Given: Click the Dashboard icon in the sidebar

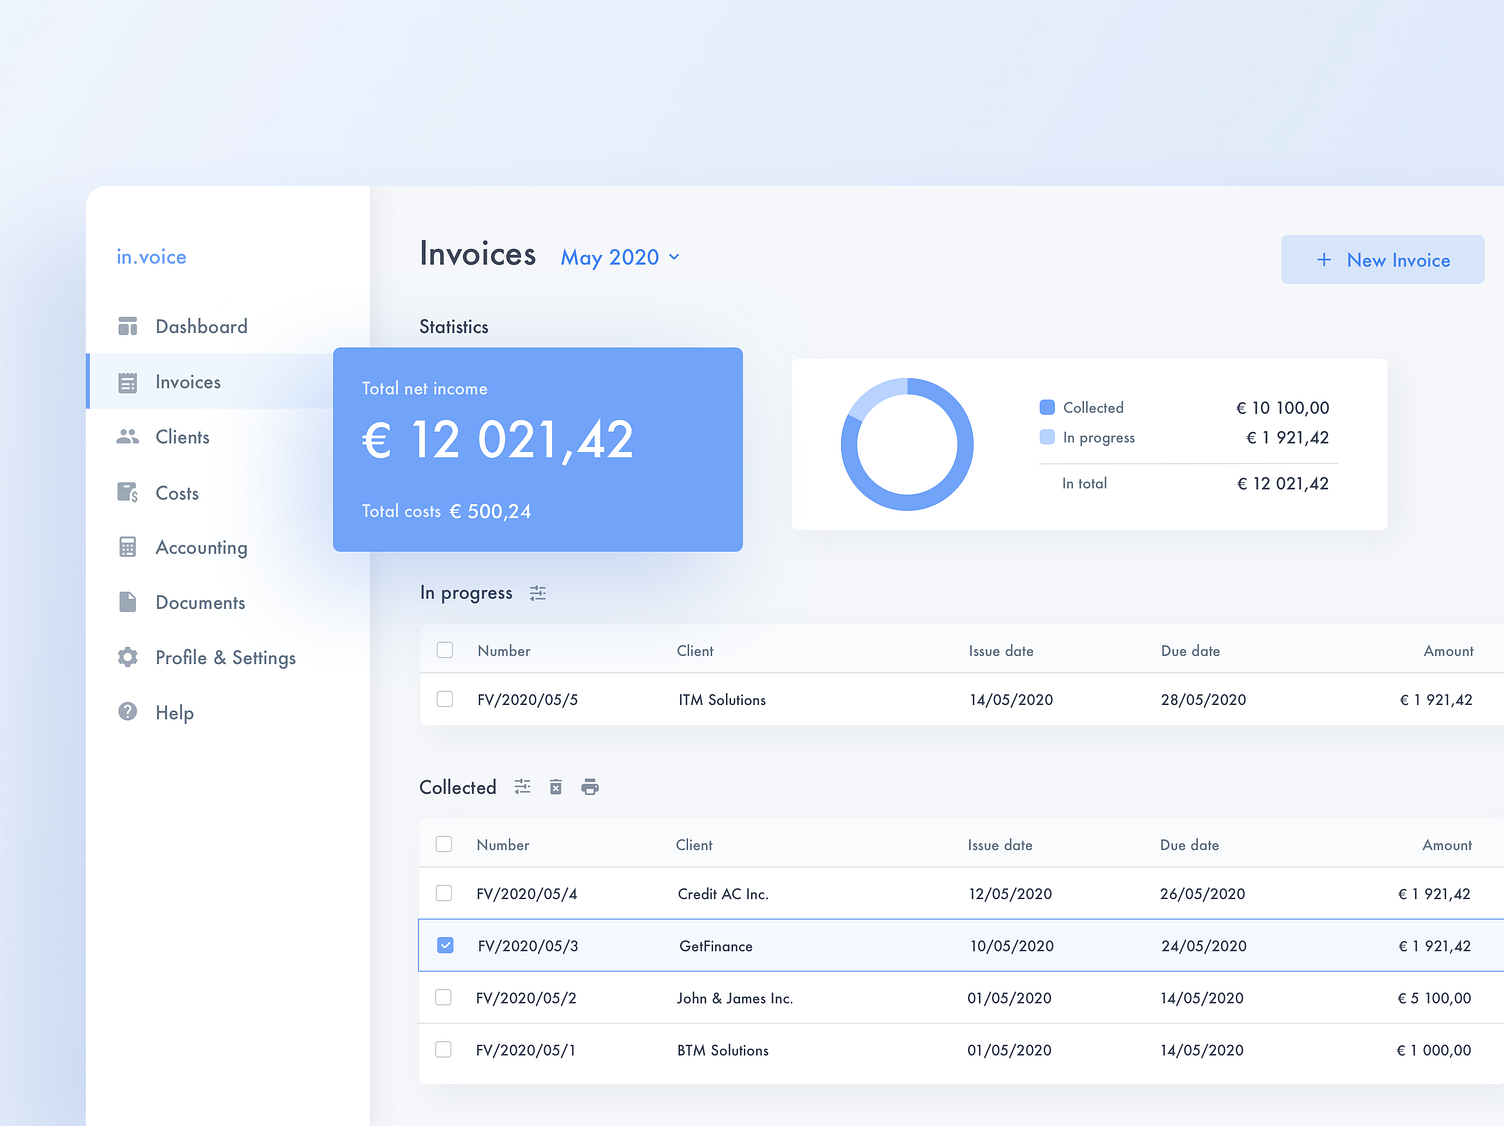Looking at the screenshot, I should click(128, 327).
